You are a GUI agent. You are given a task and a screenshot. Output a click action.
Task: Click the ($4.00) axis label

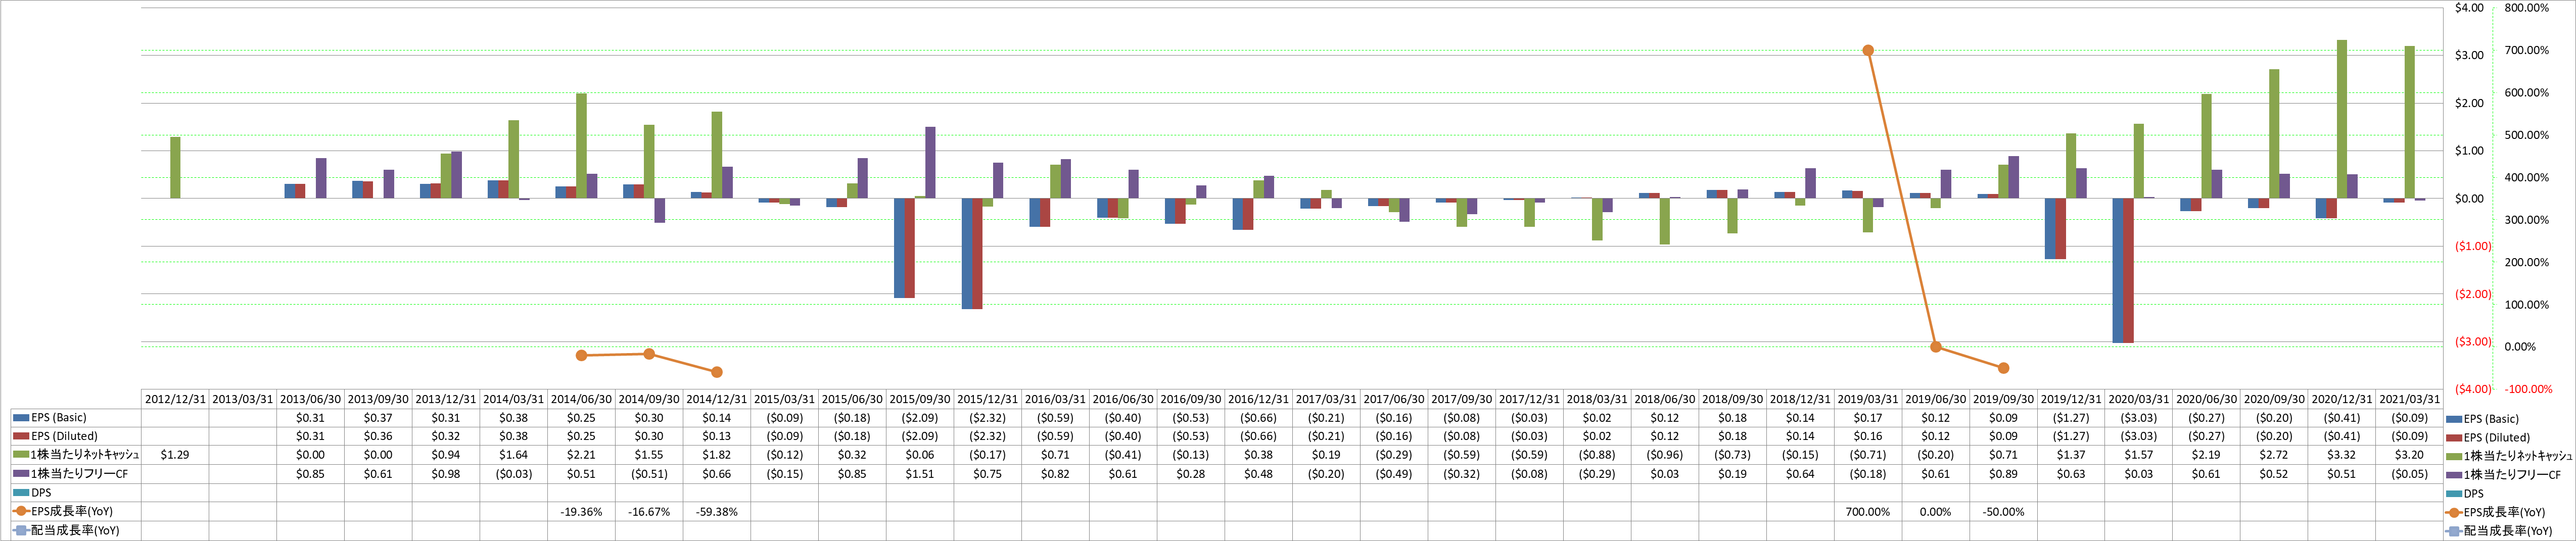pyautogui.click(x=2473, y=389)
